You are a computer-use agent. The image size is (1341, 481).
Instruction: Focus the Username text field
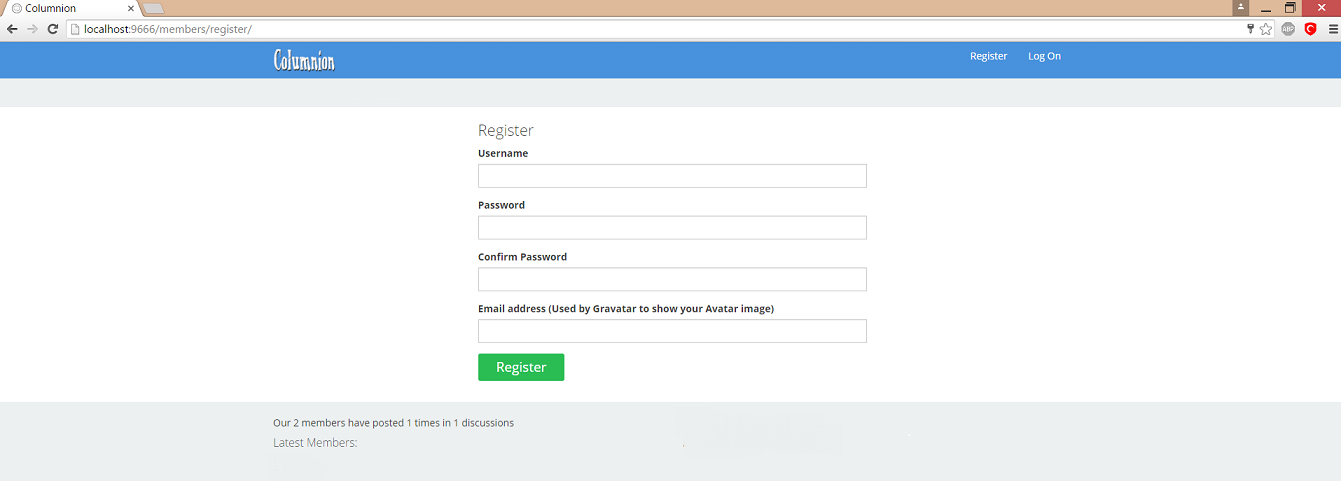click(672, 176)
